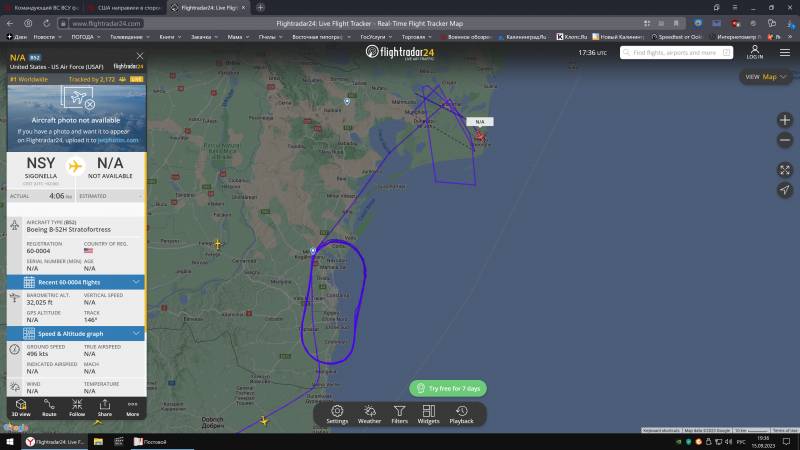Open the 3D view

point(21,408)
